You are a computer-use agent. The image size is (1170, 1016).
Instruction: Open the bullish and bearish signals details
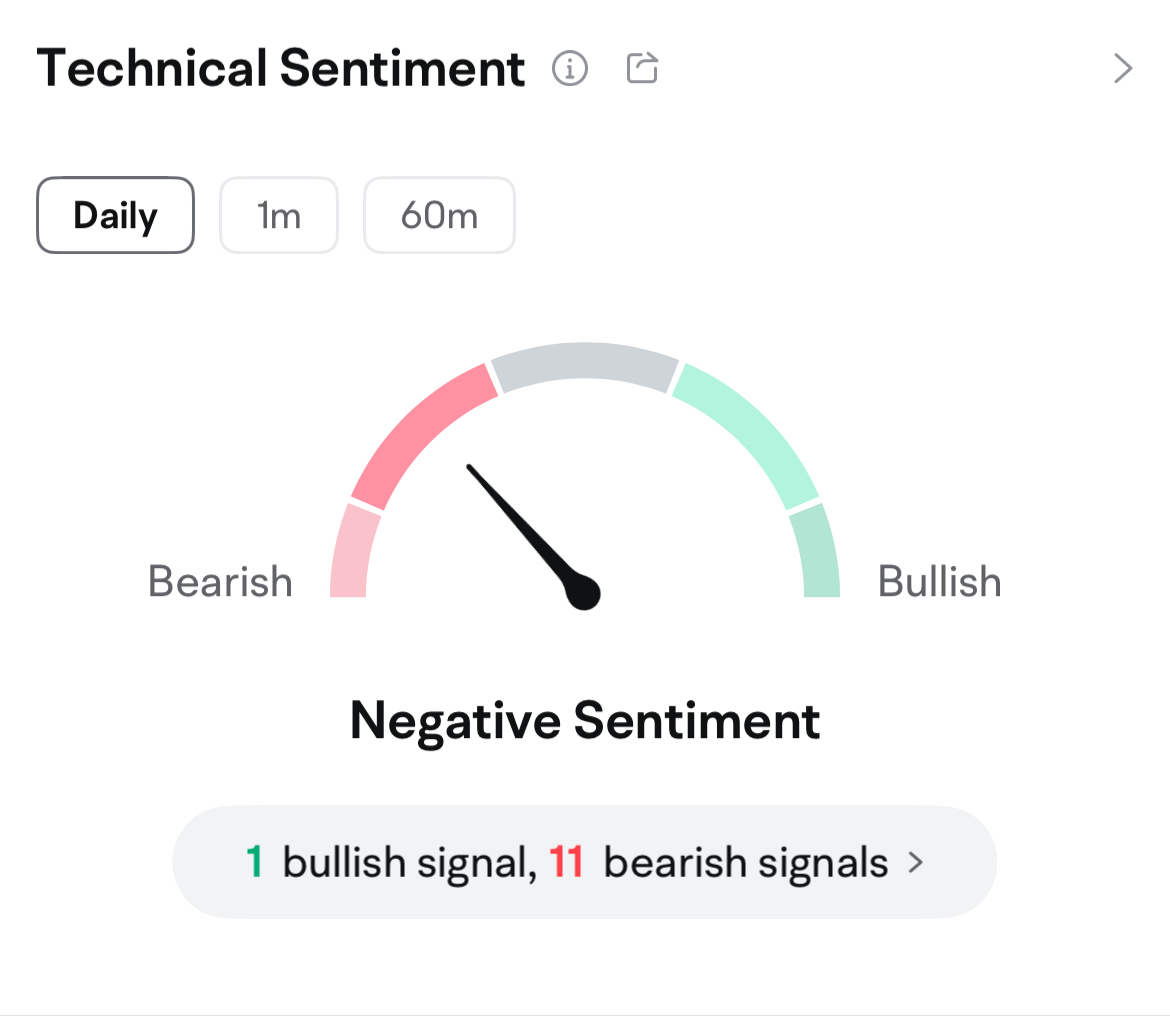point(584,862)
